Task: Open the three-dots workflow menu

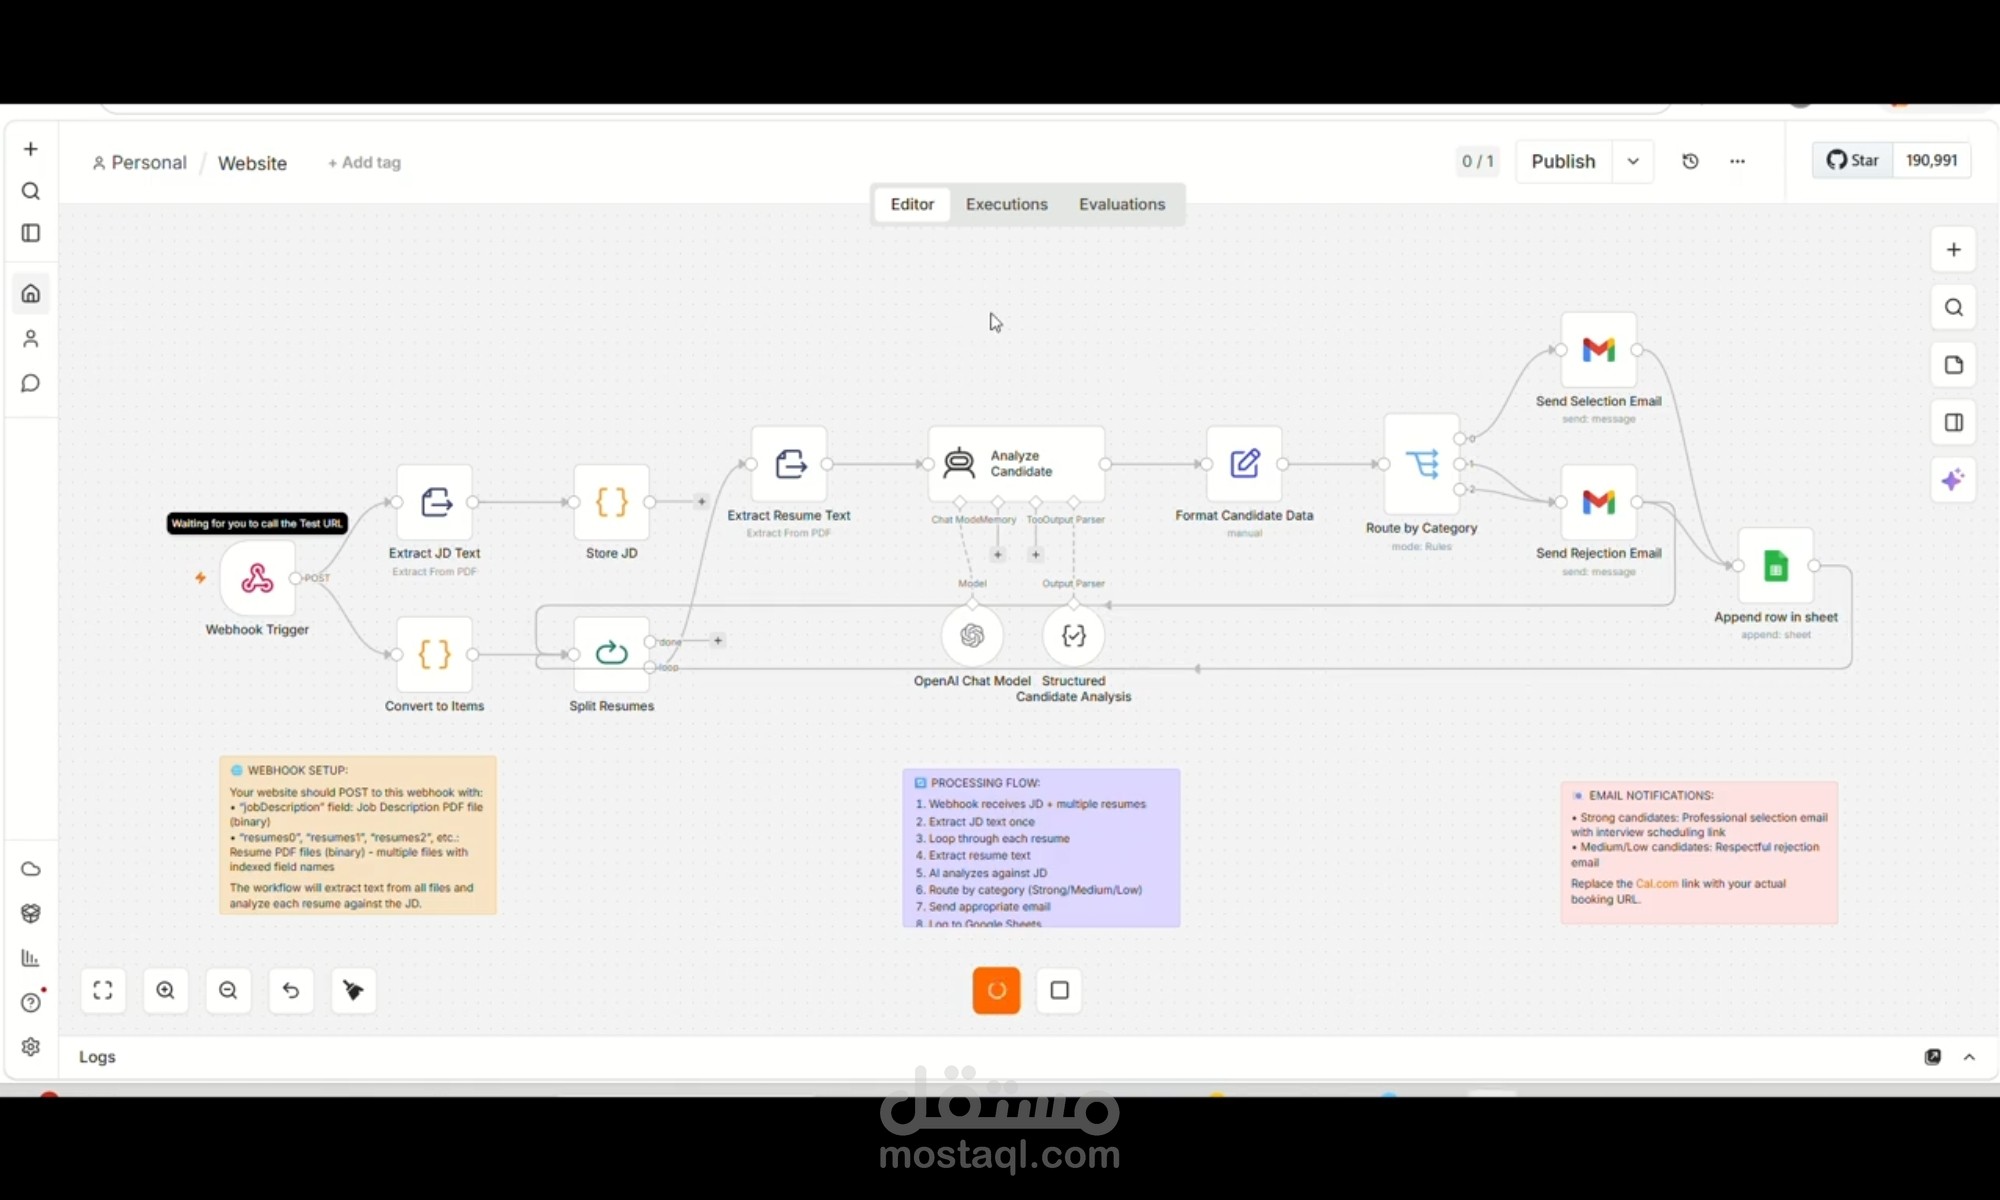Action: click(x=1738, y=161)
